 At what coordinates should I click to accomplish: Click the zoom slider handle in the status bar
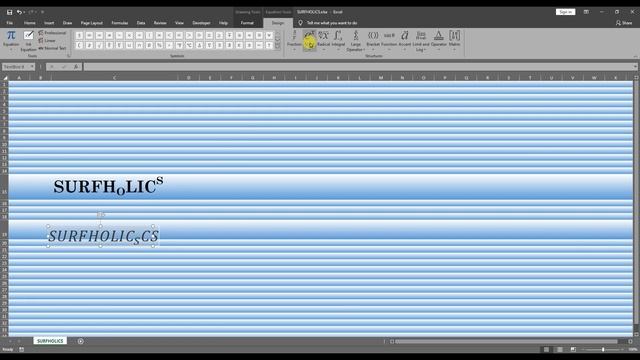pos(603,349)
